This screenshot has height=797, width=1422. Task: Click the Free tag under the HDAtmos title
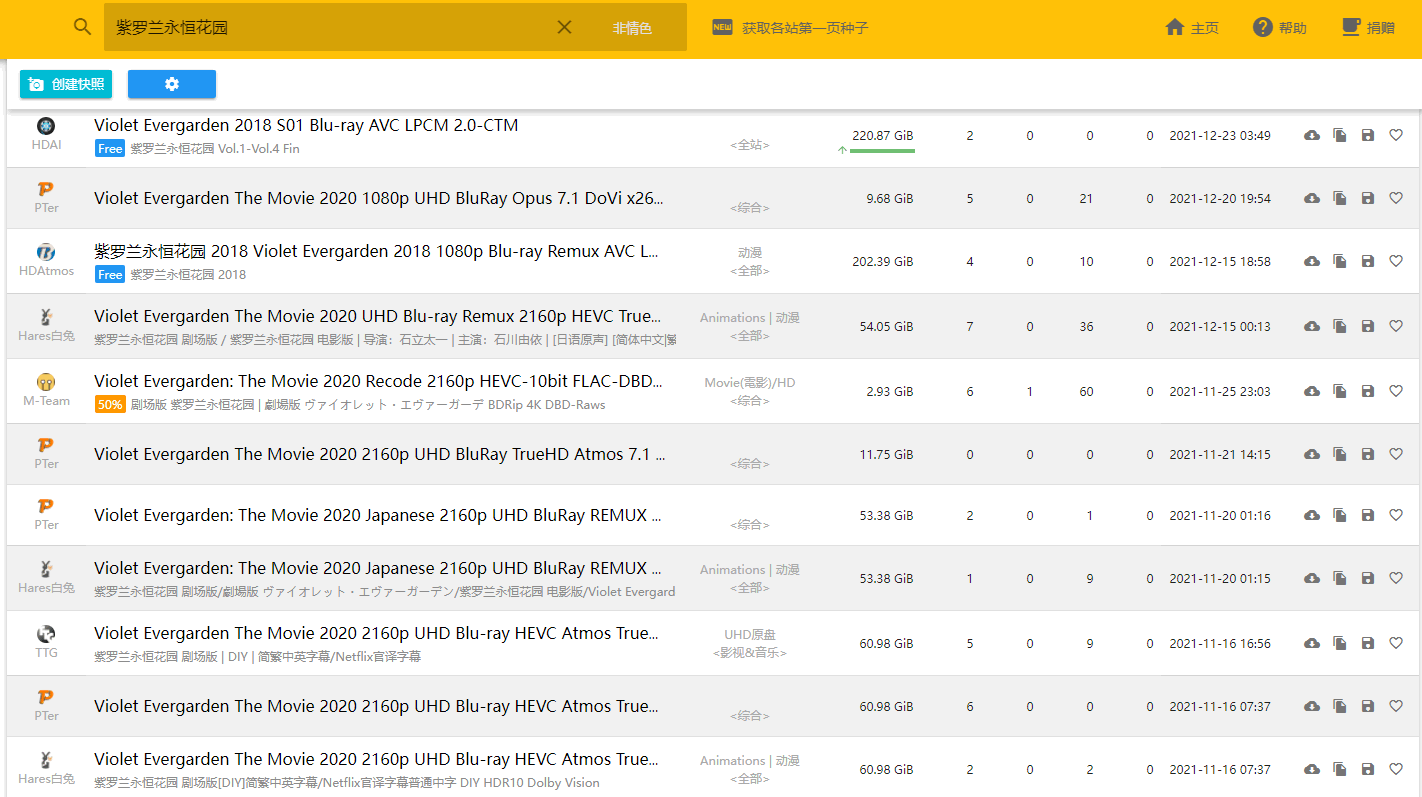click(x=110, y=274)
